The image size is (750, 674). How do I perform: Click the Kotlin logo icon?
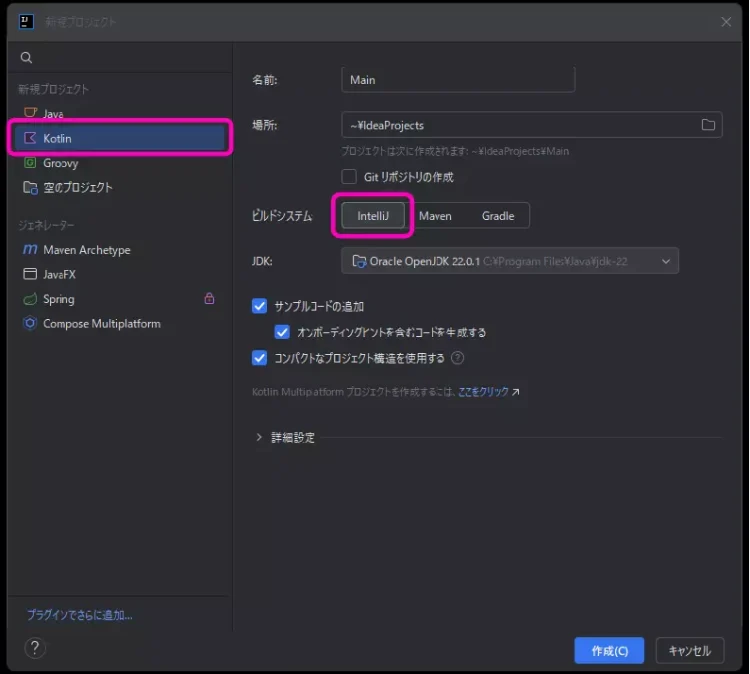pos(30,138)
